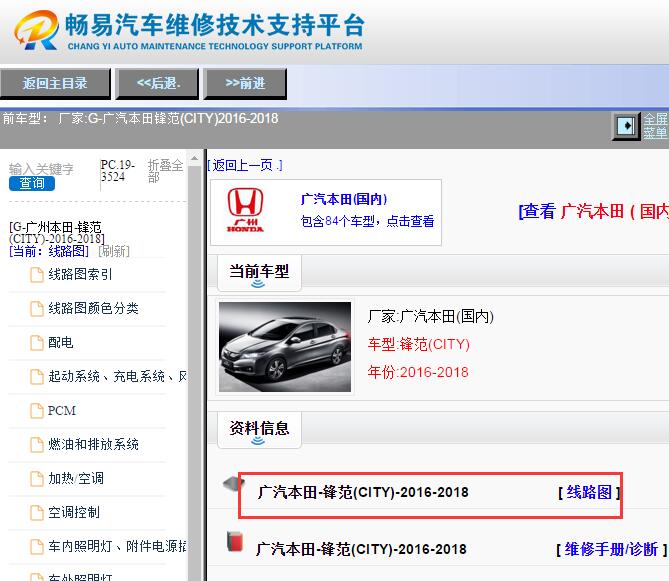Click 车型:锋范(CITY) text

[419, 344]
